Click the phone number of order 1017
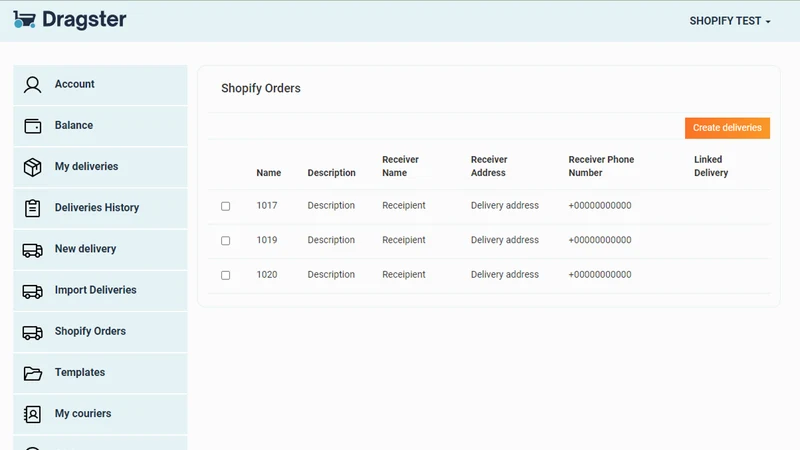Screen dimensions: 800x450 pyautogui.click(x=599, y=206)
